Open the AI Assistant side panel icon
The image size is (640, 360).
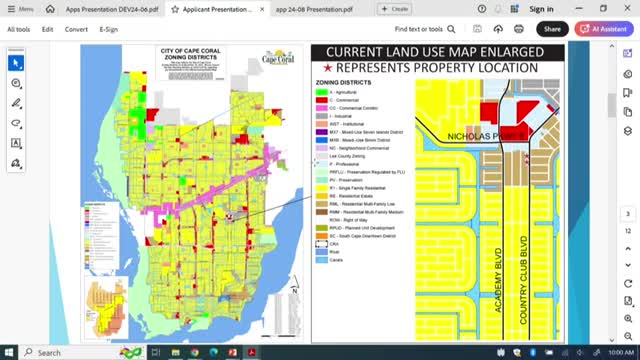628,53
